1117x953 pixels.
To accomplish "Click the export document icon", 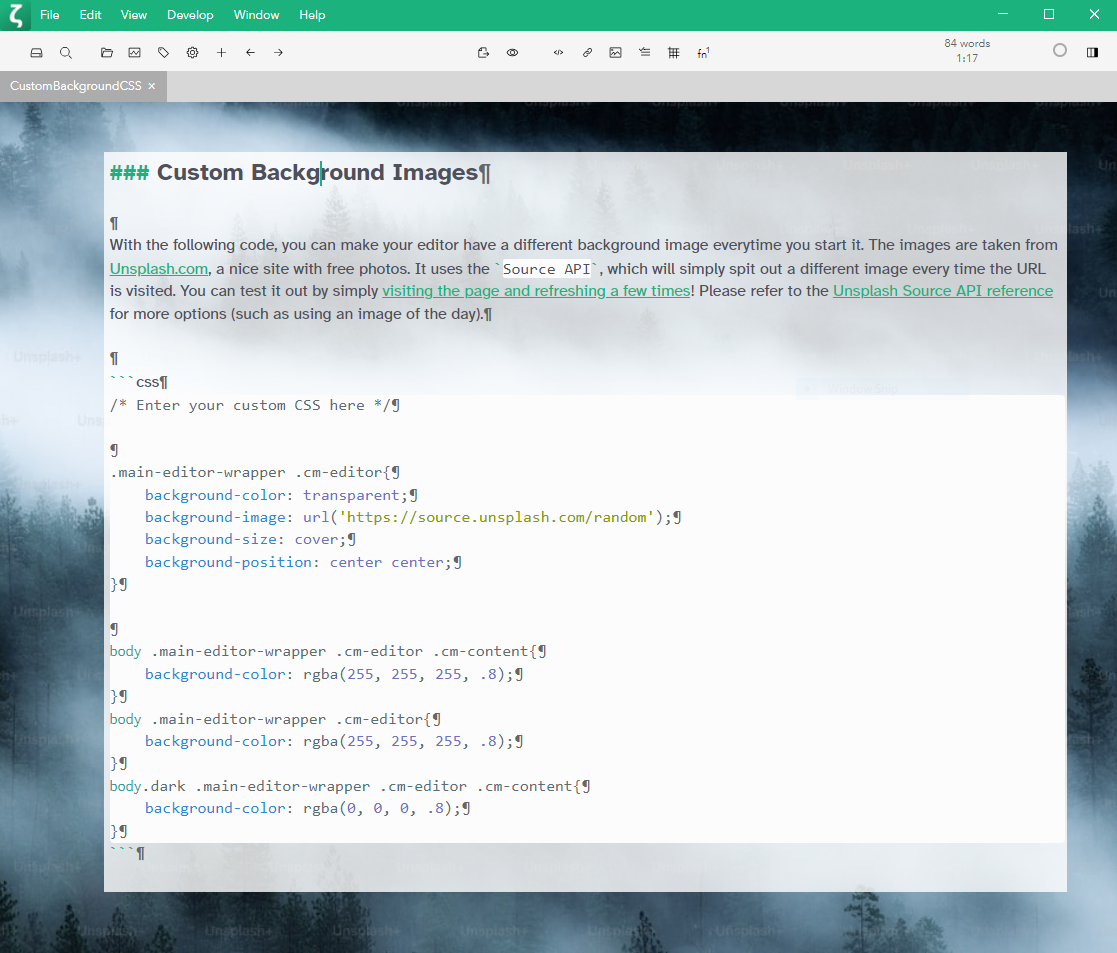I will click(483, 53).
